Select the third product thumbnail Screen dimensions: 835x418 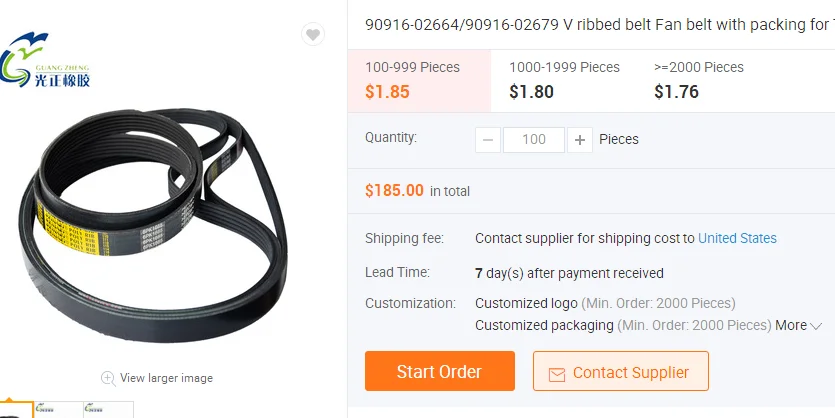click(x=108, y=411)
